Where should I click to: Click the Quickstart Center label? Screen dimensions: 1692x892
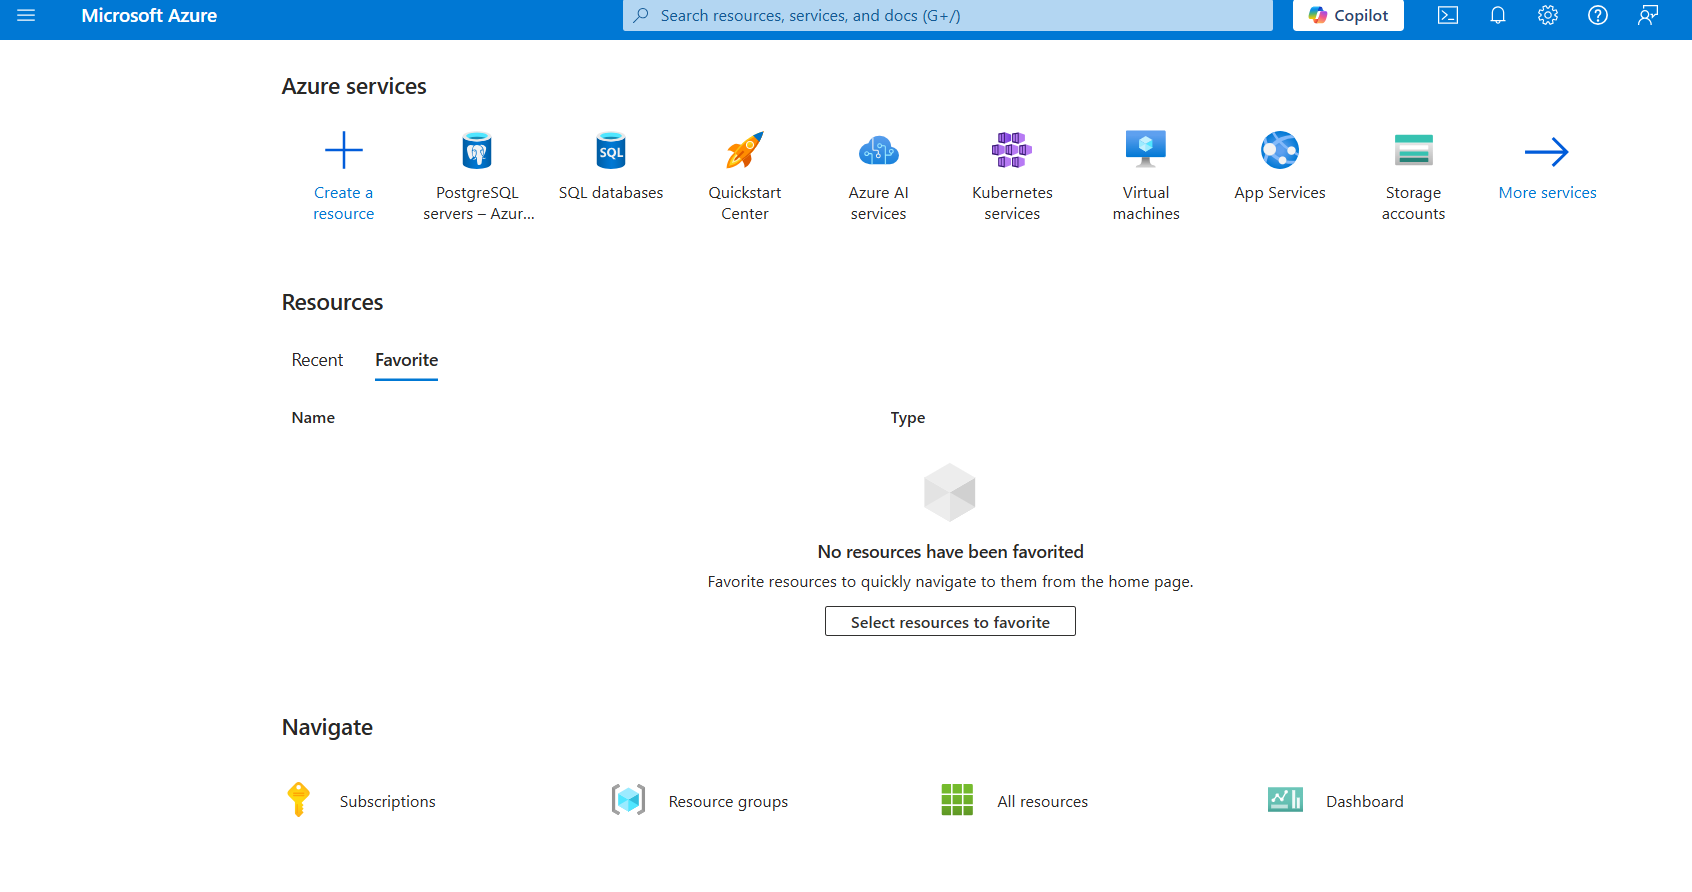(745, 203)
